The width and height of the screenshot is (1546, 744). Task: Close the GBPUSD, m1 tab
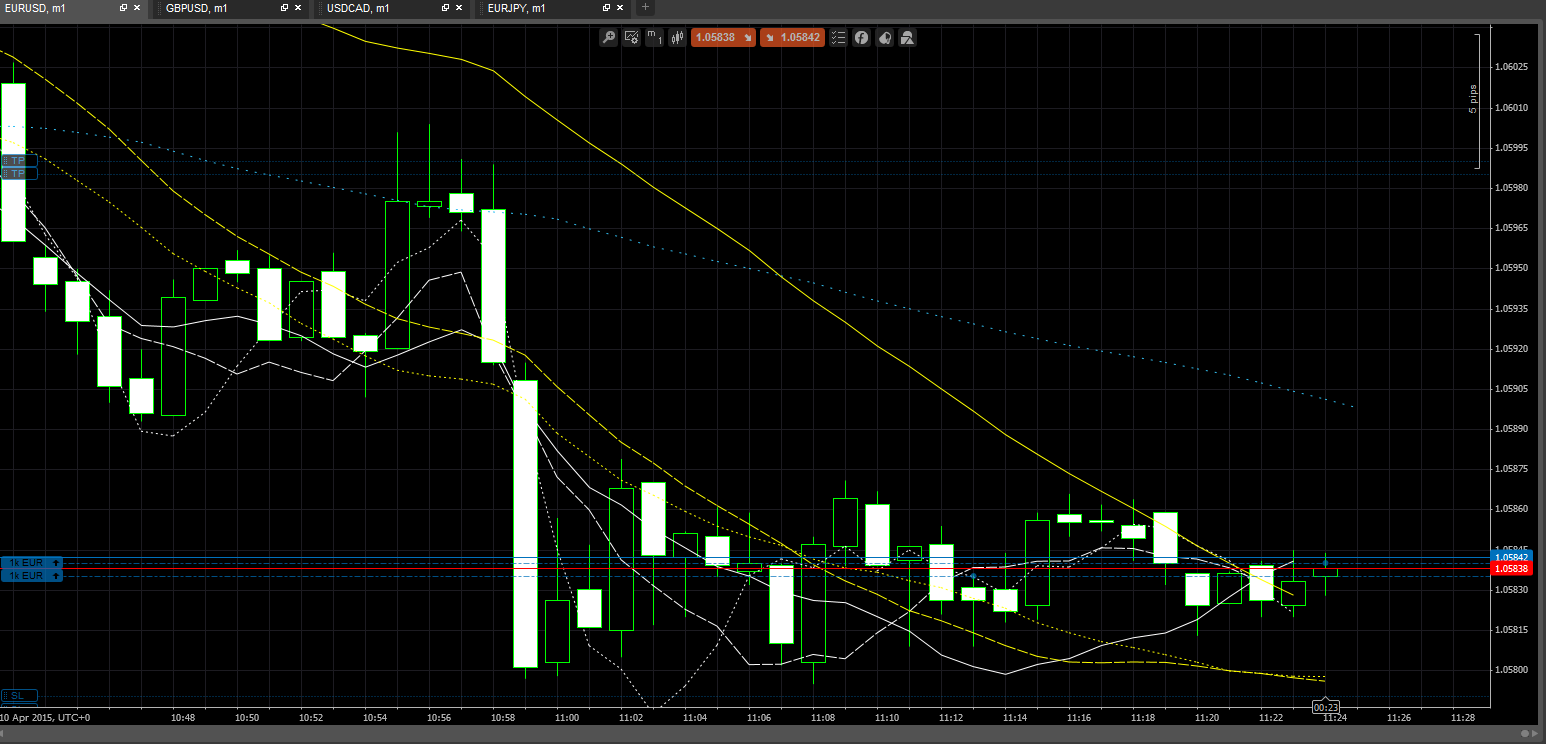(299, 8)
